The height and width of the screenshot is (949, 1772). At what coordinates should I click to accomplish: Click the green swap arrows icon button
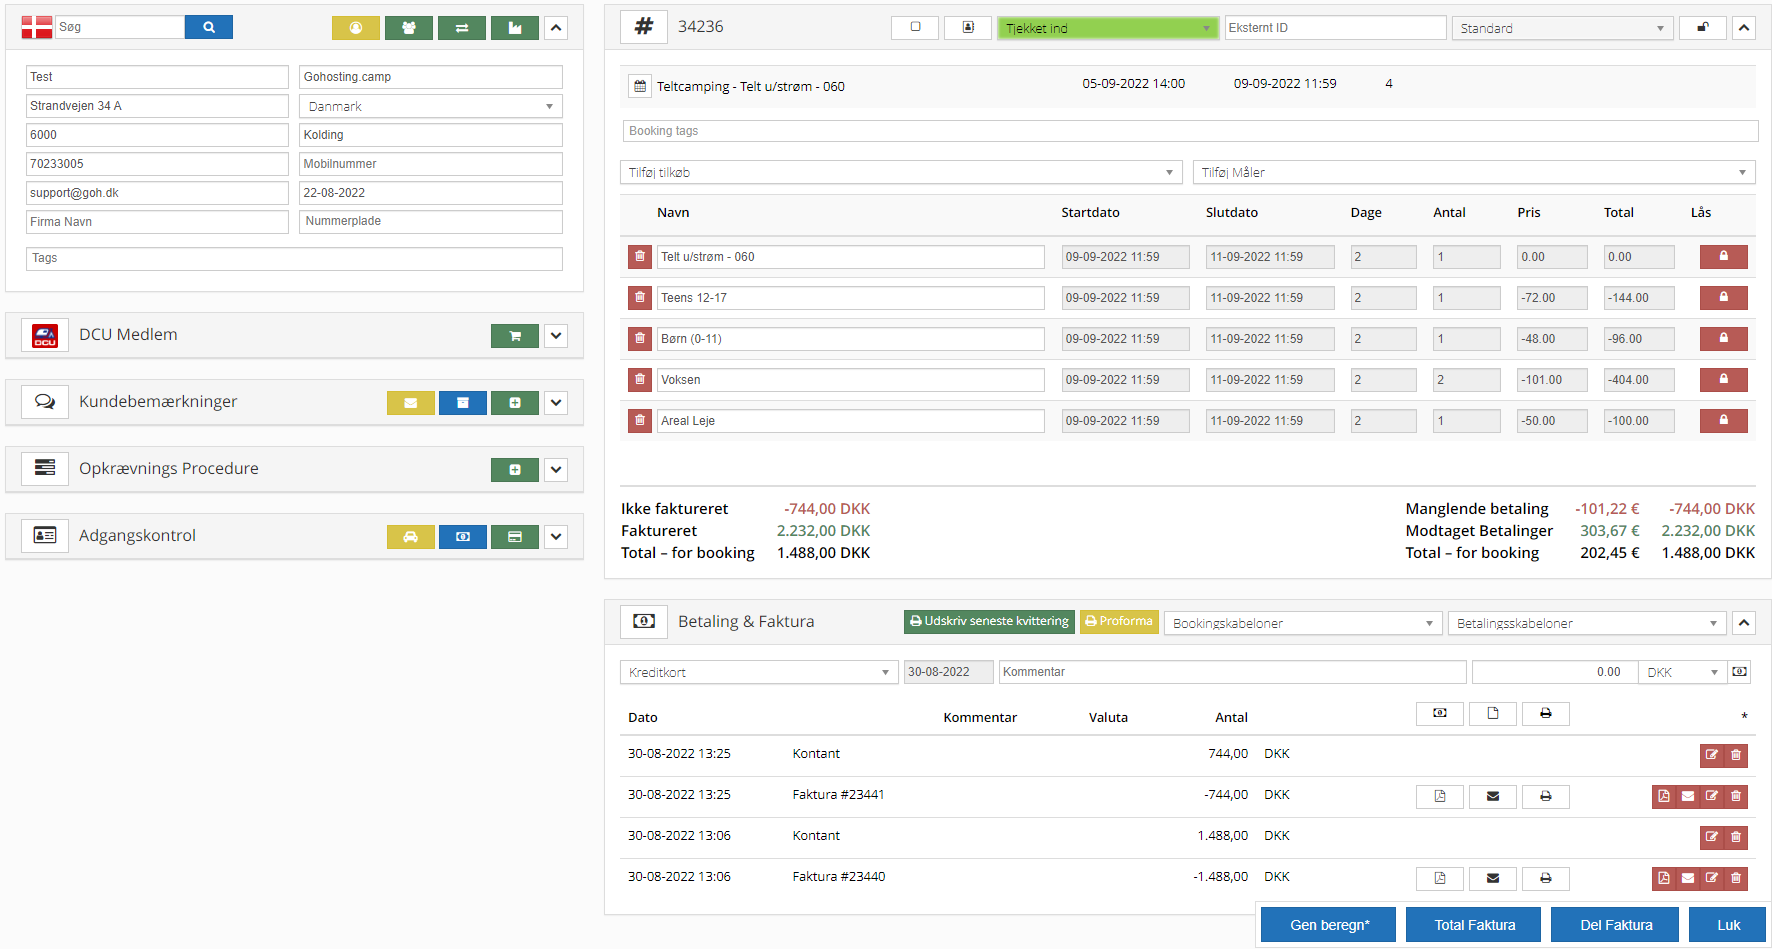461,28
